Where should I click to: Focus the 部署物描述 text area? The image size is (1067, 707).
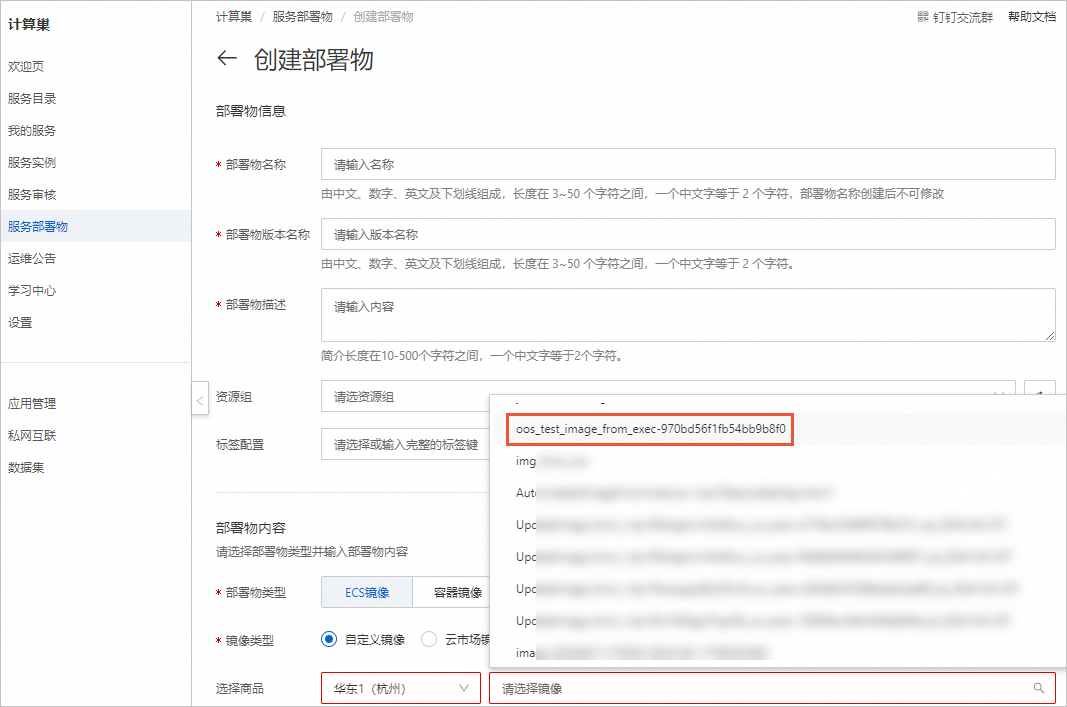[x=687, y=315]
